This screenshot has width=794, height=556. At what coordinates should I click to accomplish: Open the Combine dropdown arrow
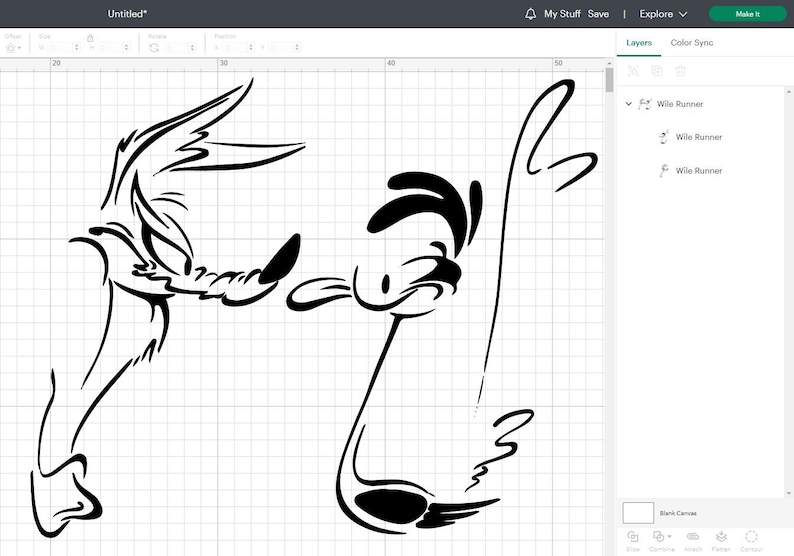[x=669, y=536]
